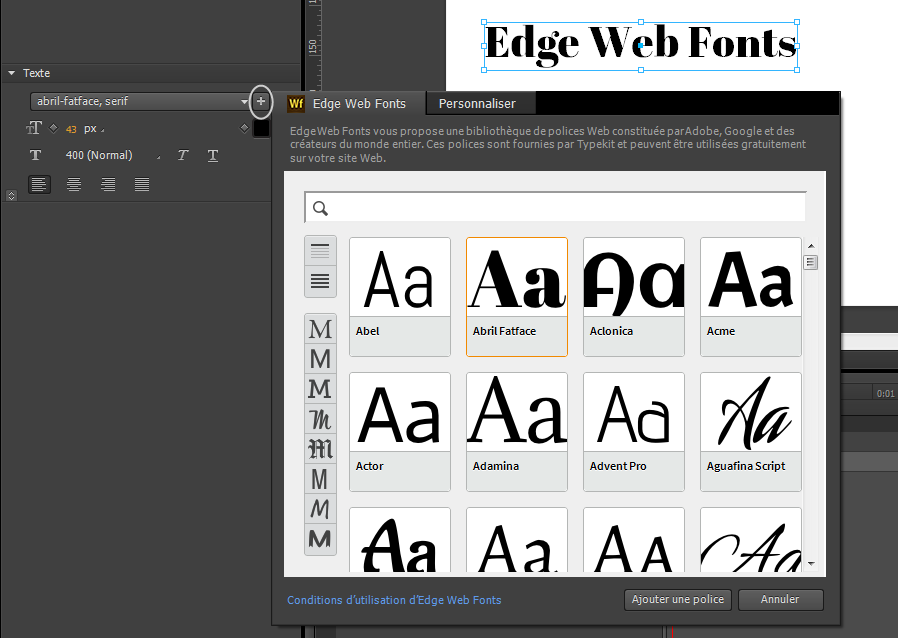The width and height of the screenshot is (898, 638).
Task: Click the Ajouter une police button
Action: pos(678,600)
